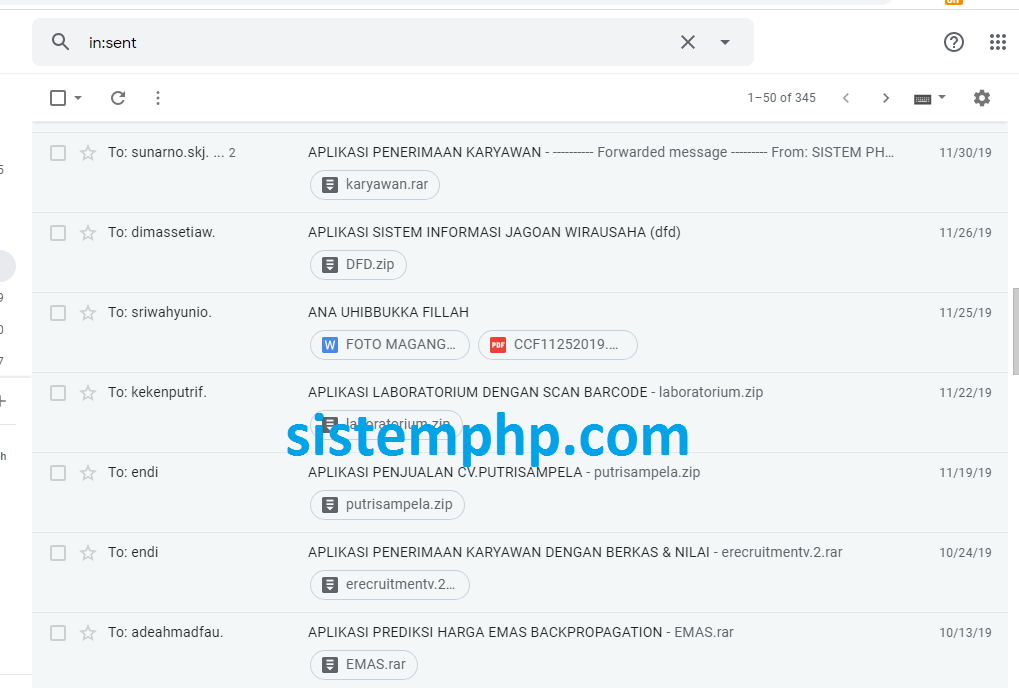Open the Help question mark icon
1019x688 pixels.
(x=953, y=42)
